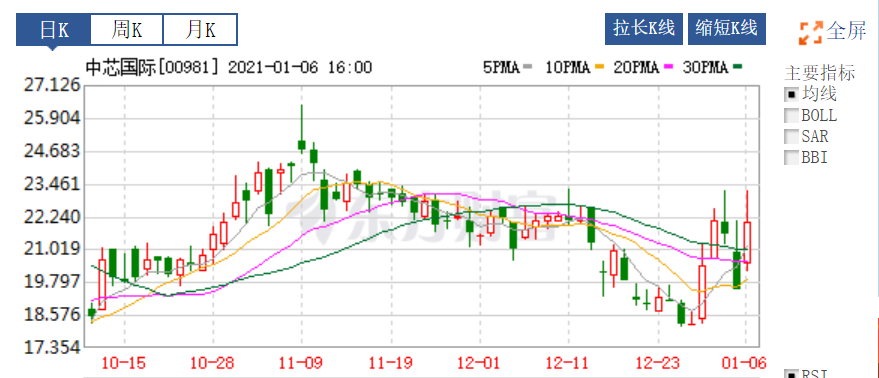The width and height of the screenshot is (879, 378).
Task: Click the orange fullscreen arrows icon
Action: (x=811, y=33)
